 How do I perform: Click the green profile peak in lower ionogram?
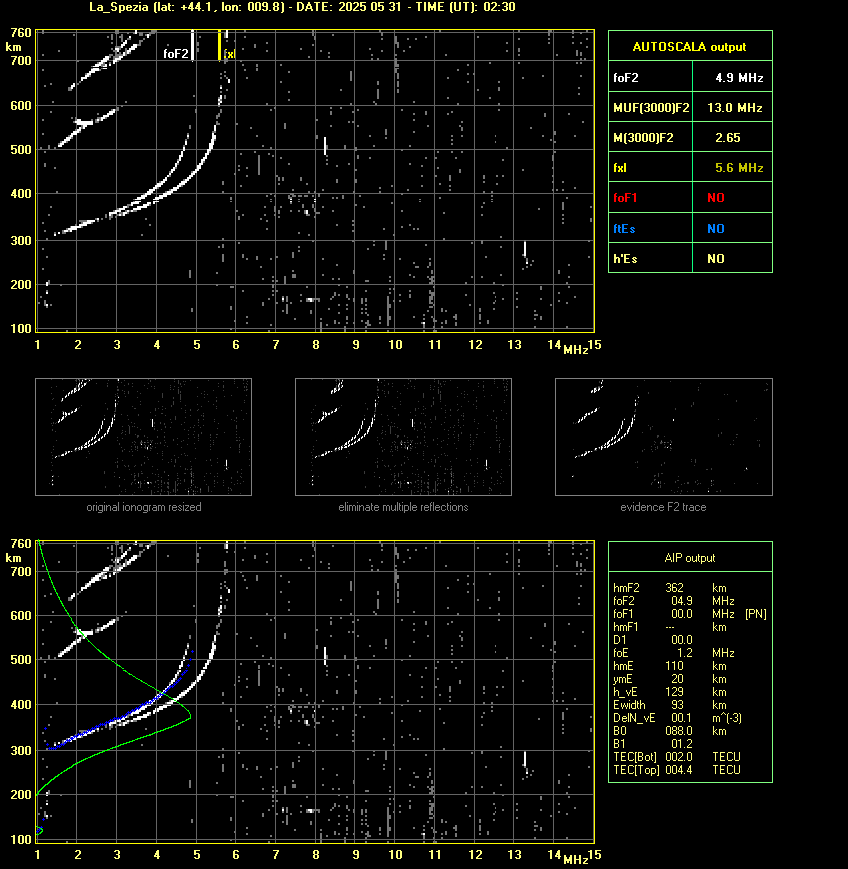[x=190, y=715]
